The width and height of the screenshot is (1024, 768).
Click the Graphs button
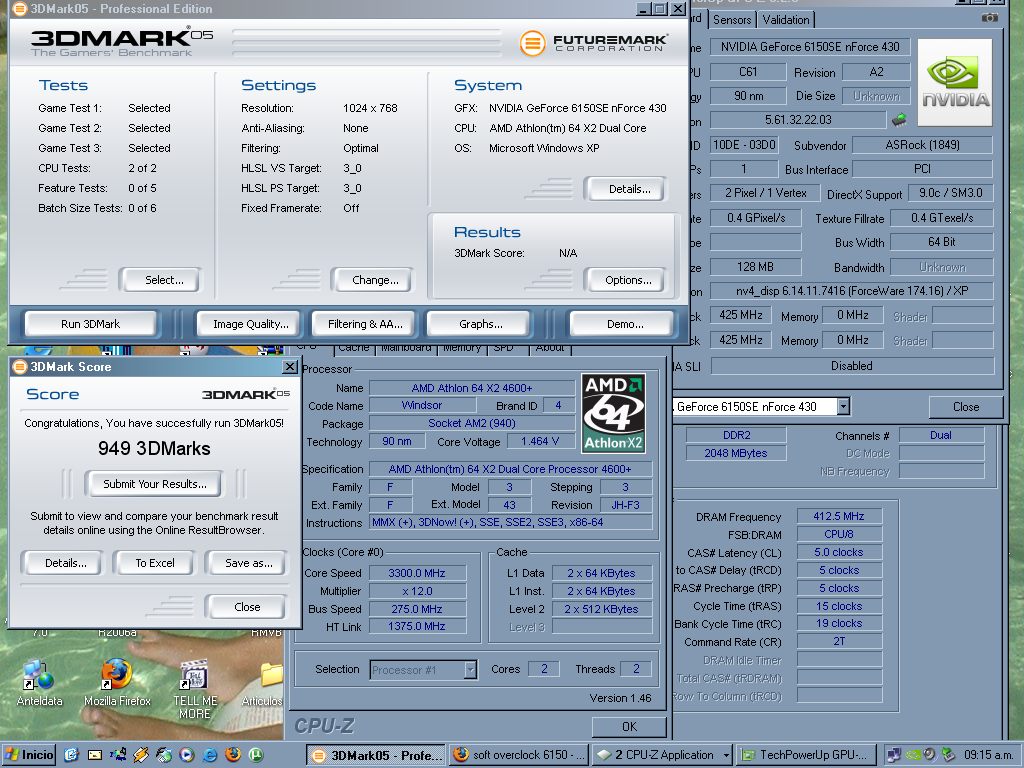click(x=481, y=324)
